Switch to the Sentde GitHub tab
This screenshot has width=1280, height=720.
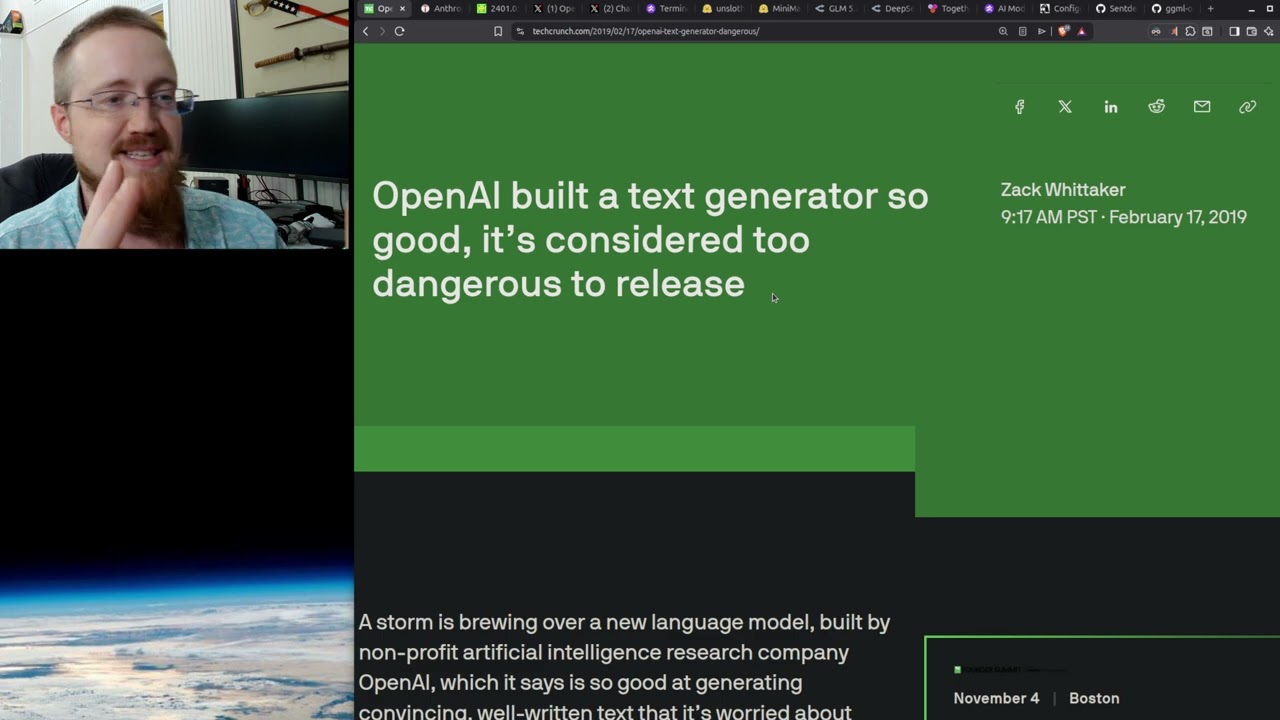(x=1117, y=9)
